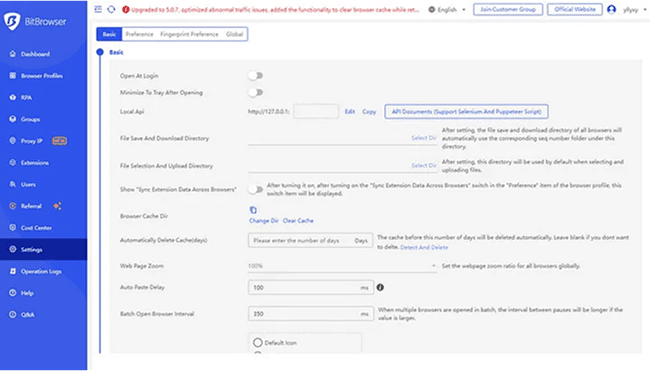
Task: Click Select Dir for File Save Directory
Action: click(x=424, y=138)
